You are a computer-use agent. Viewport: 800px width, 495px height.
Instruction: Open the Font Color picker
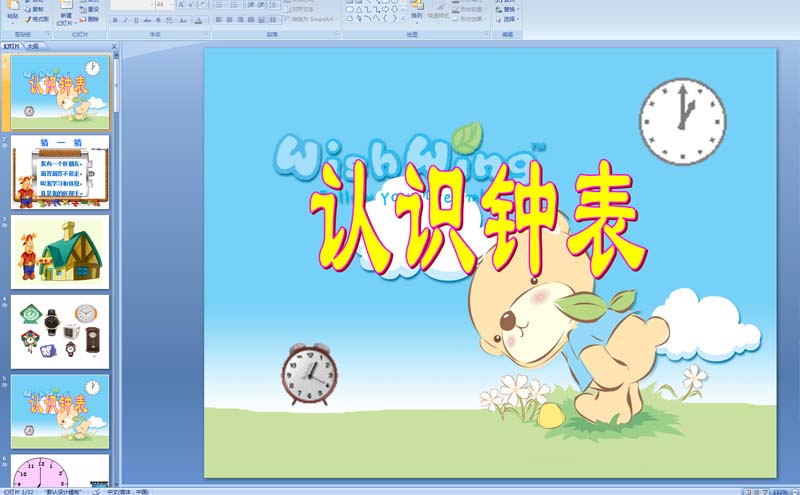(x=199, y=20)
